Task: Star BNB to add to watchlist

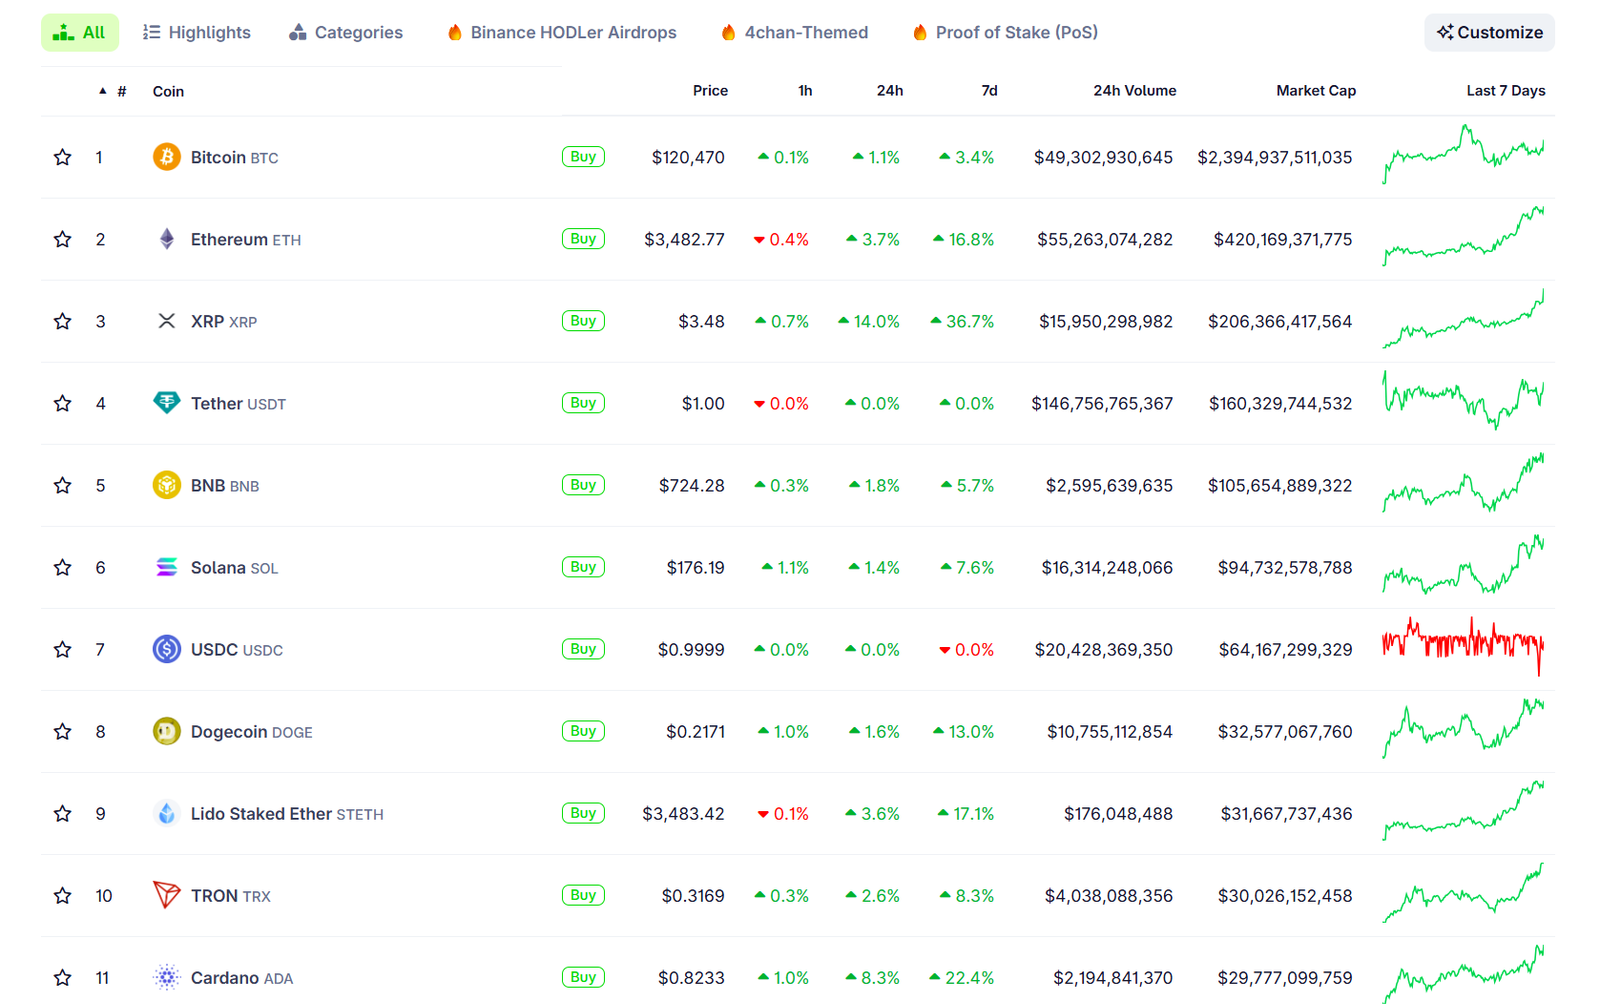Action: pyautogui.click(x=63, y=485)
